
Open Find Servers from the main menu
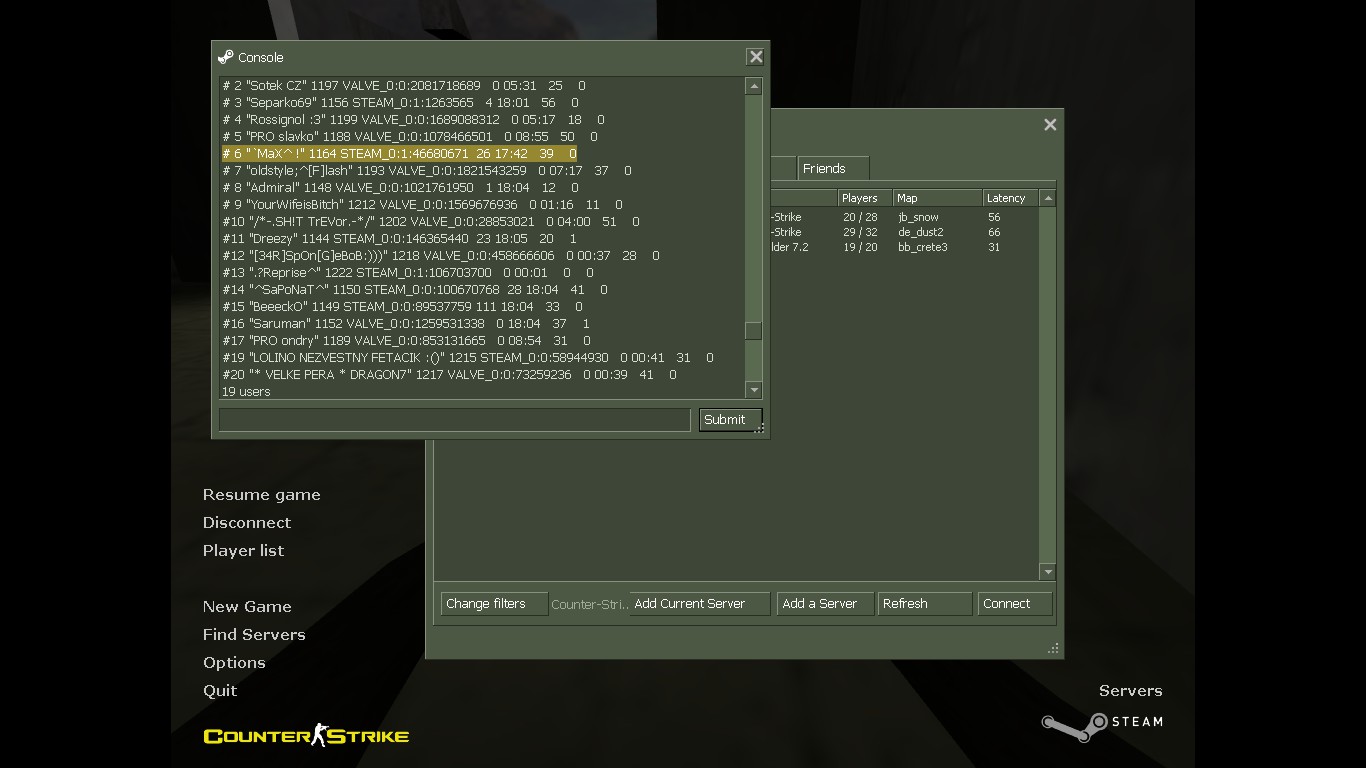click(254, 635)
